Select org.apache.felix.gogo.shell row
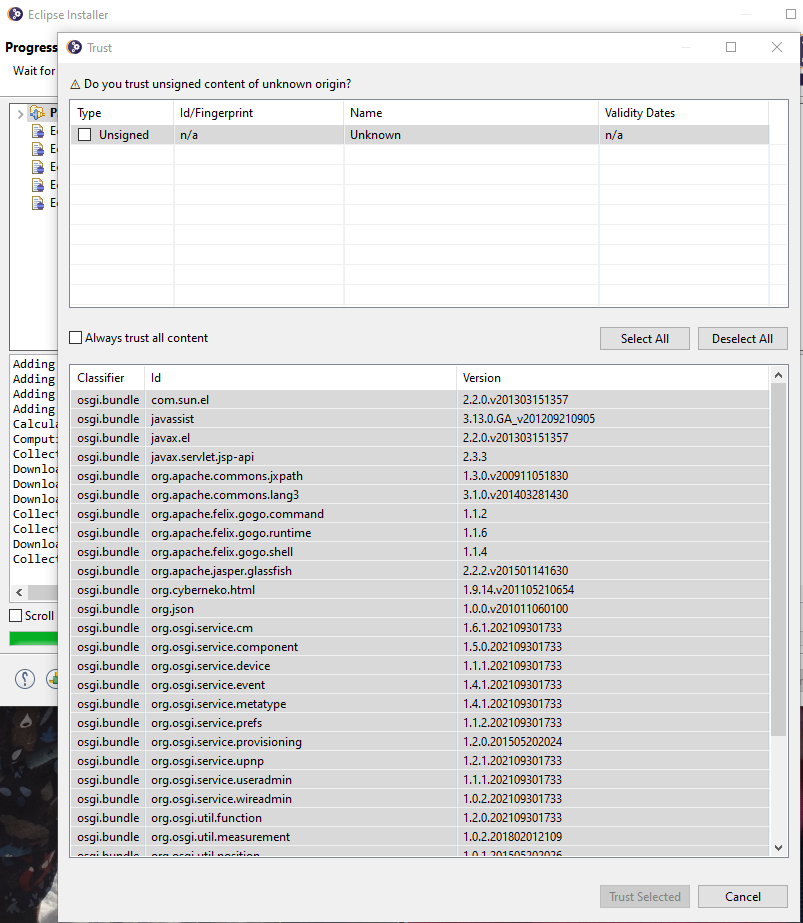803x923 pixels. point(420,552)
